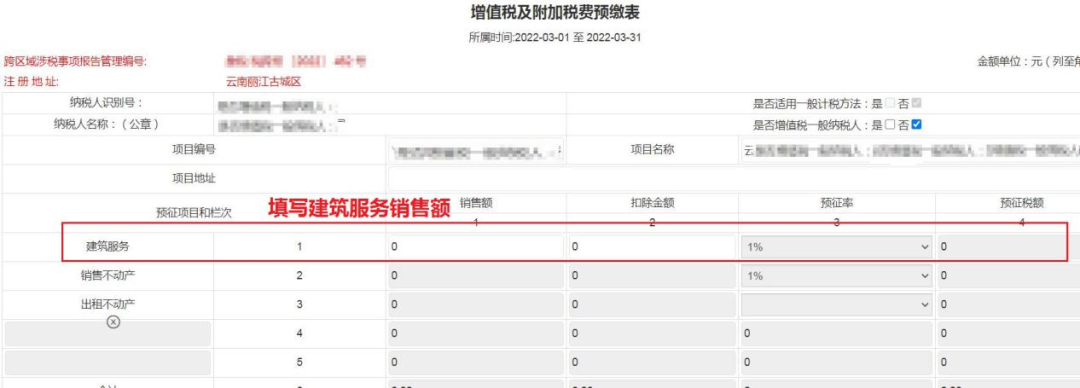Viewport: 1080px width, 388px height.
Task: Open 预征率 dropdown in 销售不动产 row
Action: (837, 276)
